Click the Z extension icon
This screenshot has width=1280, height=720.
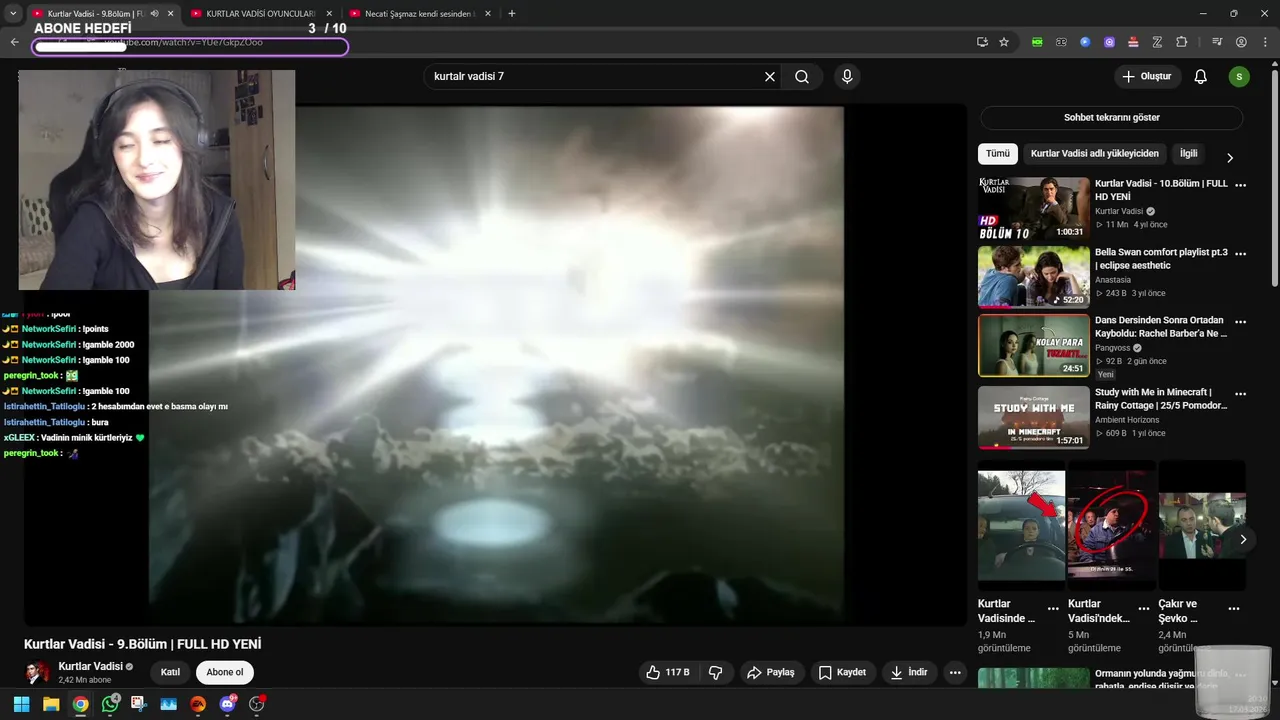click(1157, 42)
